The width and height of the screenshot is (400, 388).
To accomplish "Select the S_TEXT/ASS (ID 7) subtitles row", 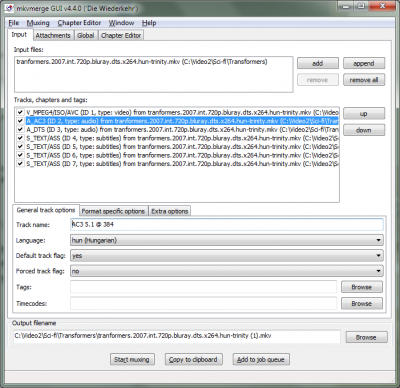I will [182, 164].
